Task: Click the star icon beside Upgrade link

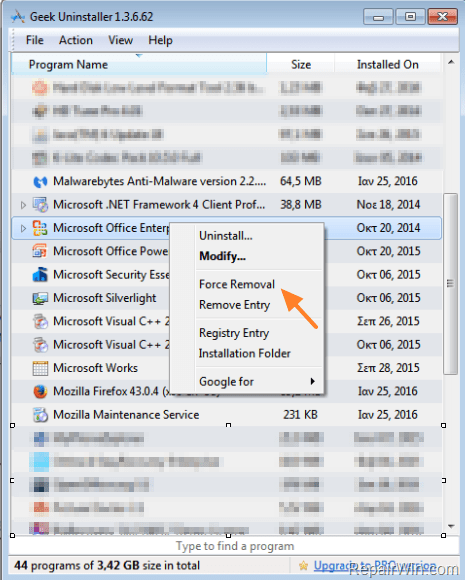Action: [303, 565]
